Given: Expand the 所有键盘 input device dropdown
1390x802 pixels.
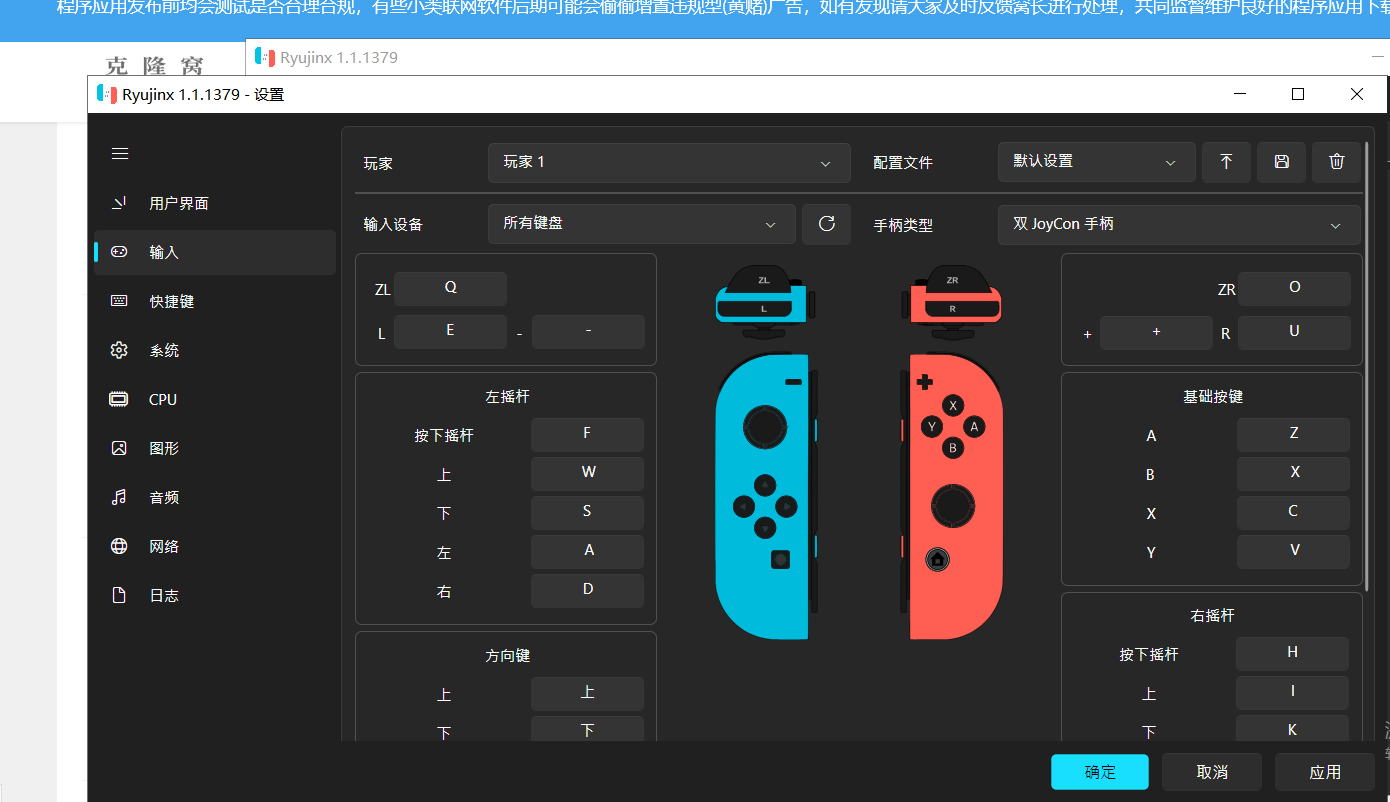Looking at the screenshot, I should coord(642,224).
